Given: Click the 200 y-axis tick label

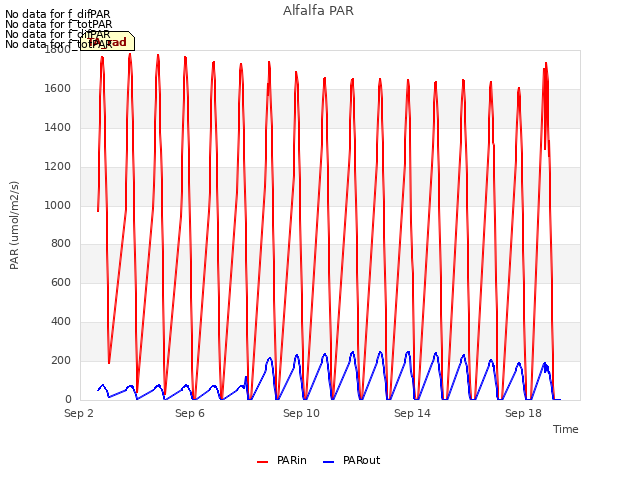Looking at the screenshot, I should (61, 360).
